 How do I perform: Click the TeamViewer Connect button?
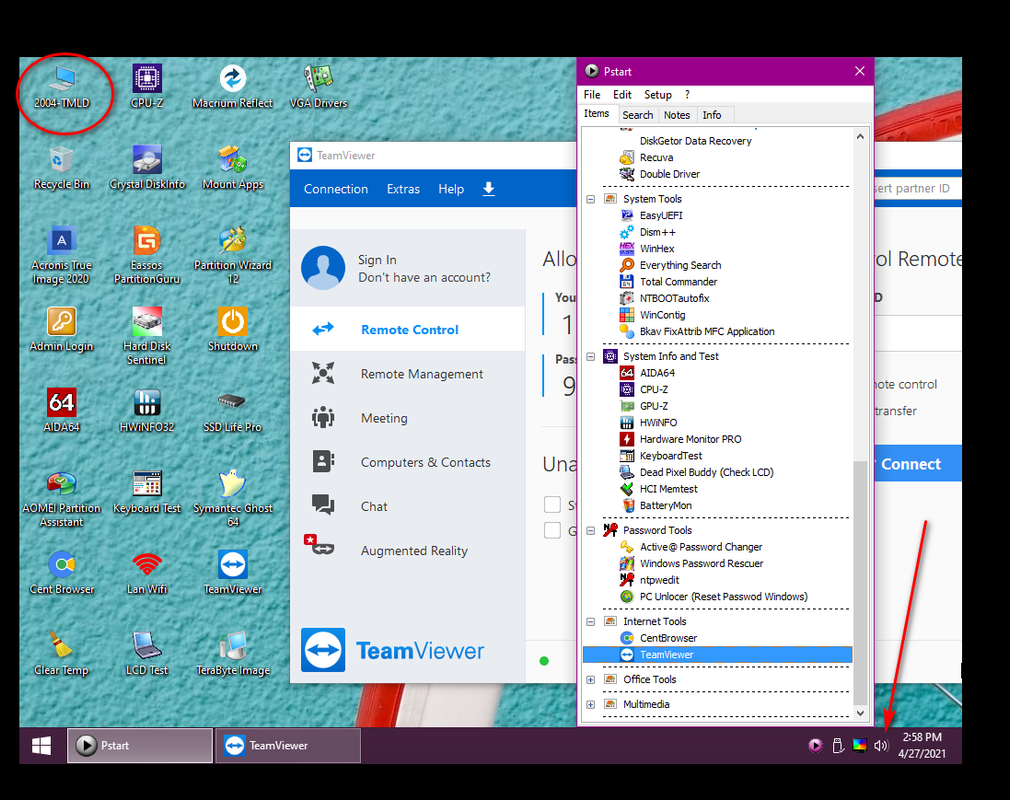pyautogui.click(x=918, y=464)
